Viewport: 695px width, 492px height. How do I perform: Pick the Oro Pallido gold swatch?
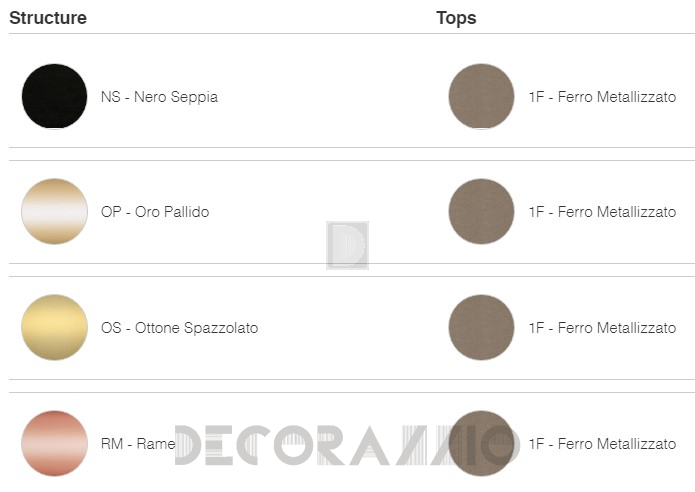pyautogui.click(x=54, y=212)
